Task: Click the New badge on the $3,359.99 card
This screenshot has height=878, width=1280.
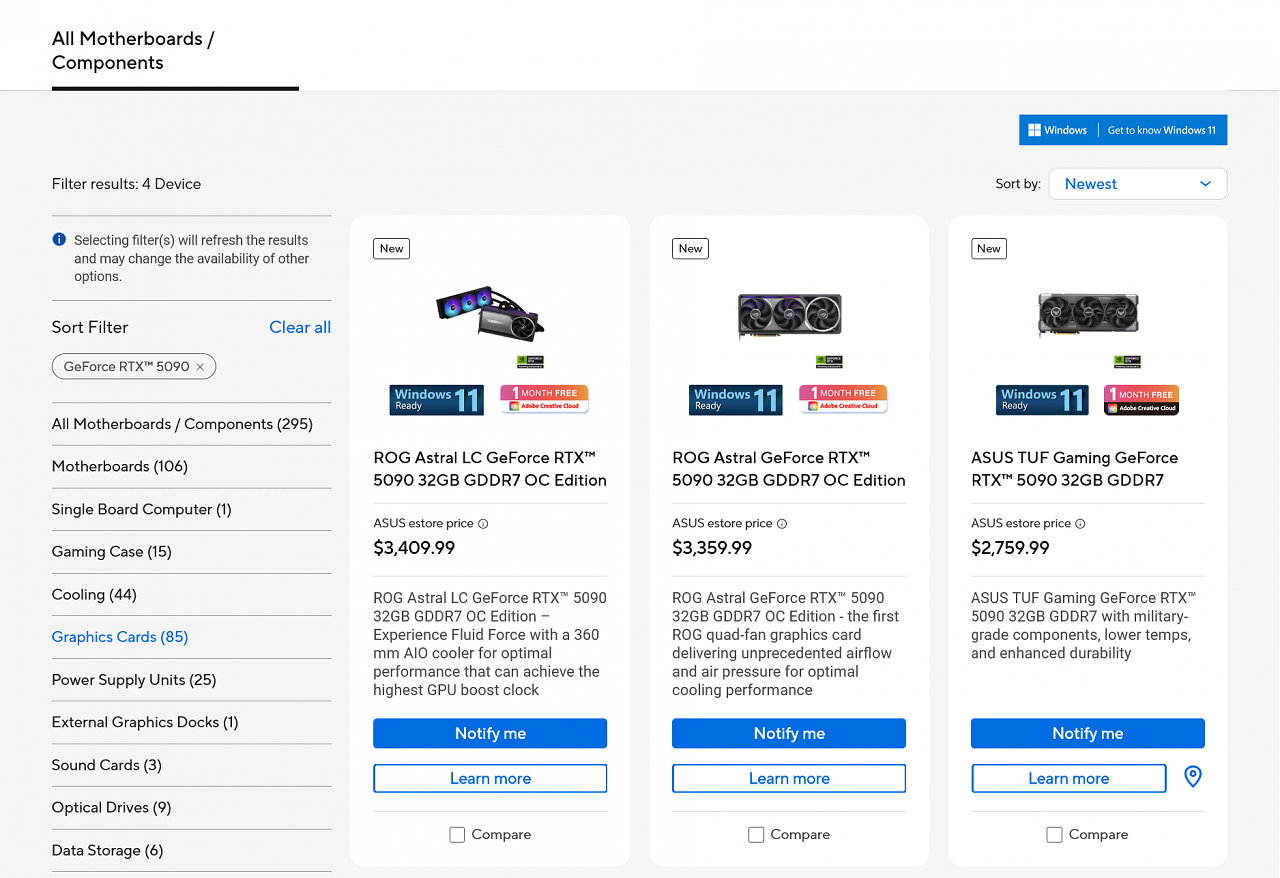Action: (x=691, y=249)
